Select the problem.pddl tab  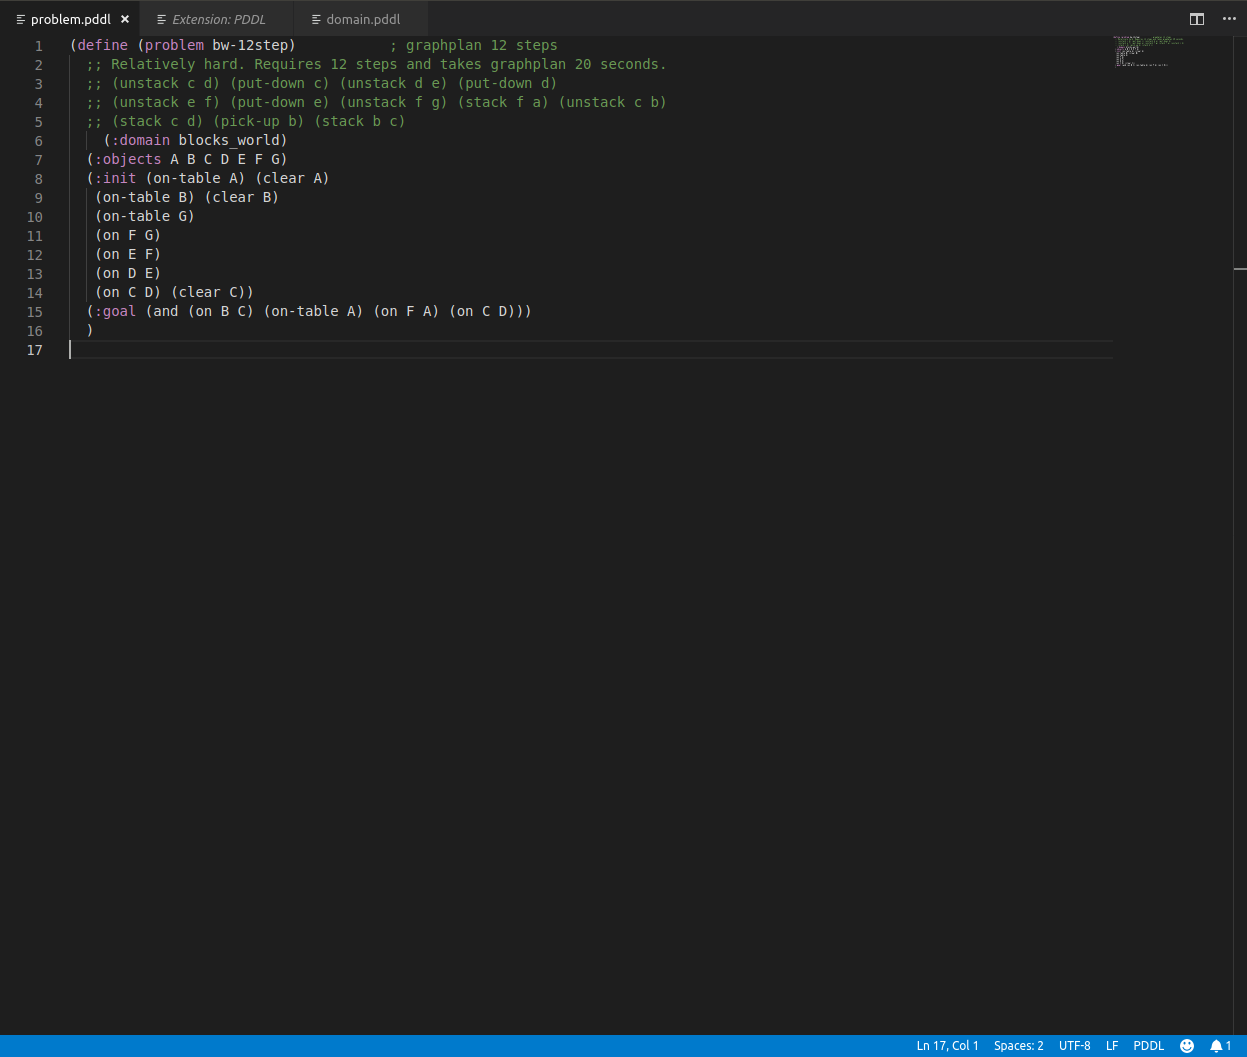click(x=70, y=18)
